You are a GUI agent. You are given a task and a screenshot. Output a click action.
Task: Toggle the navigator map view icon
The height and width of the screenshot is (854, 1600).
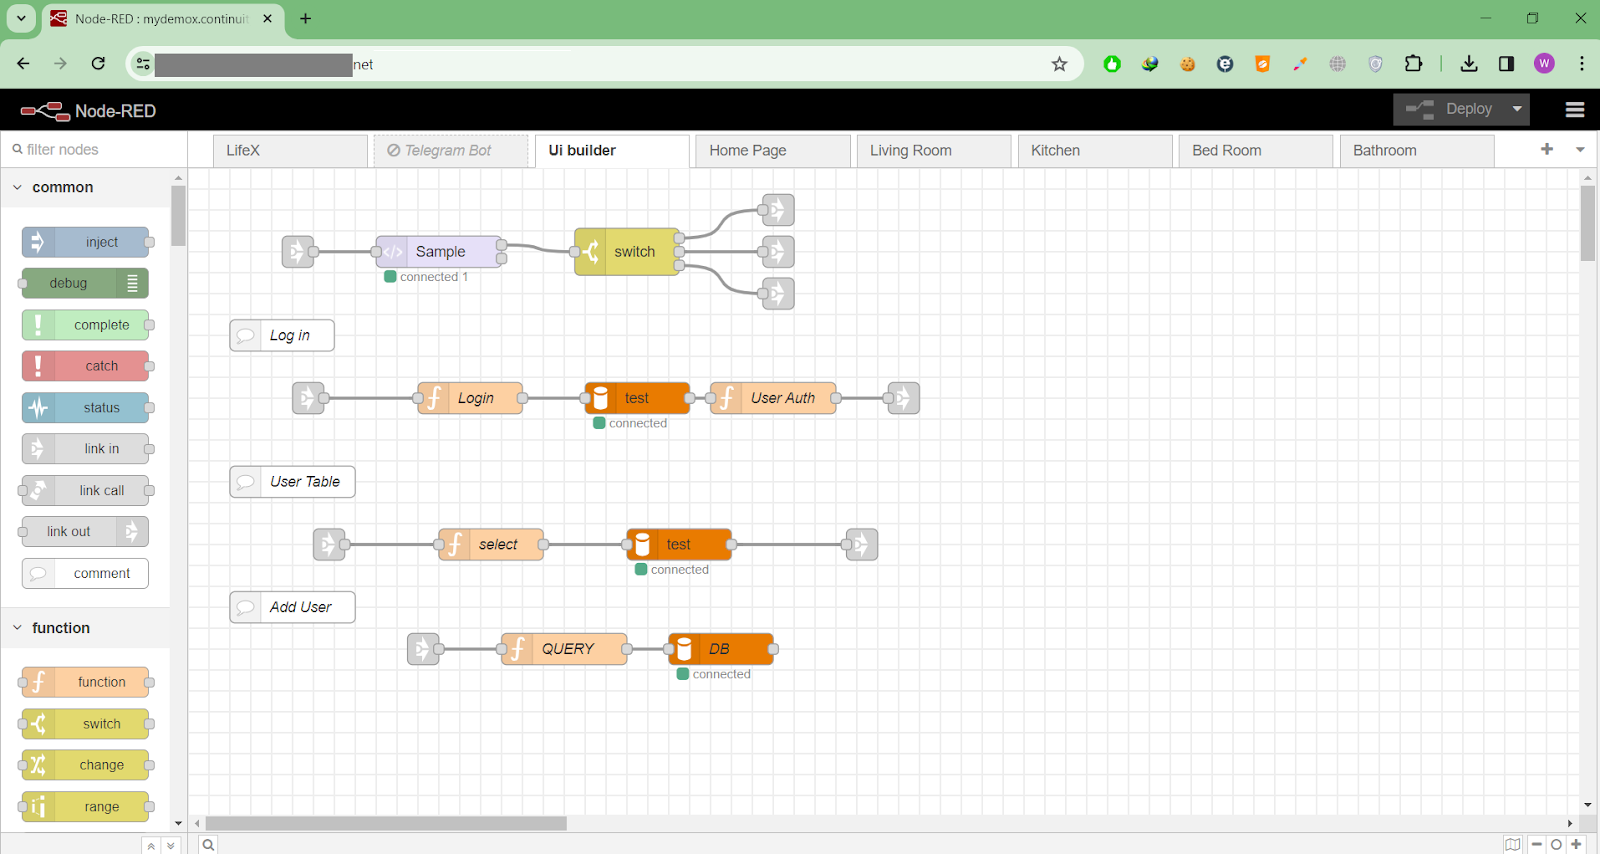point(1513,845)
